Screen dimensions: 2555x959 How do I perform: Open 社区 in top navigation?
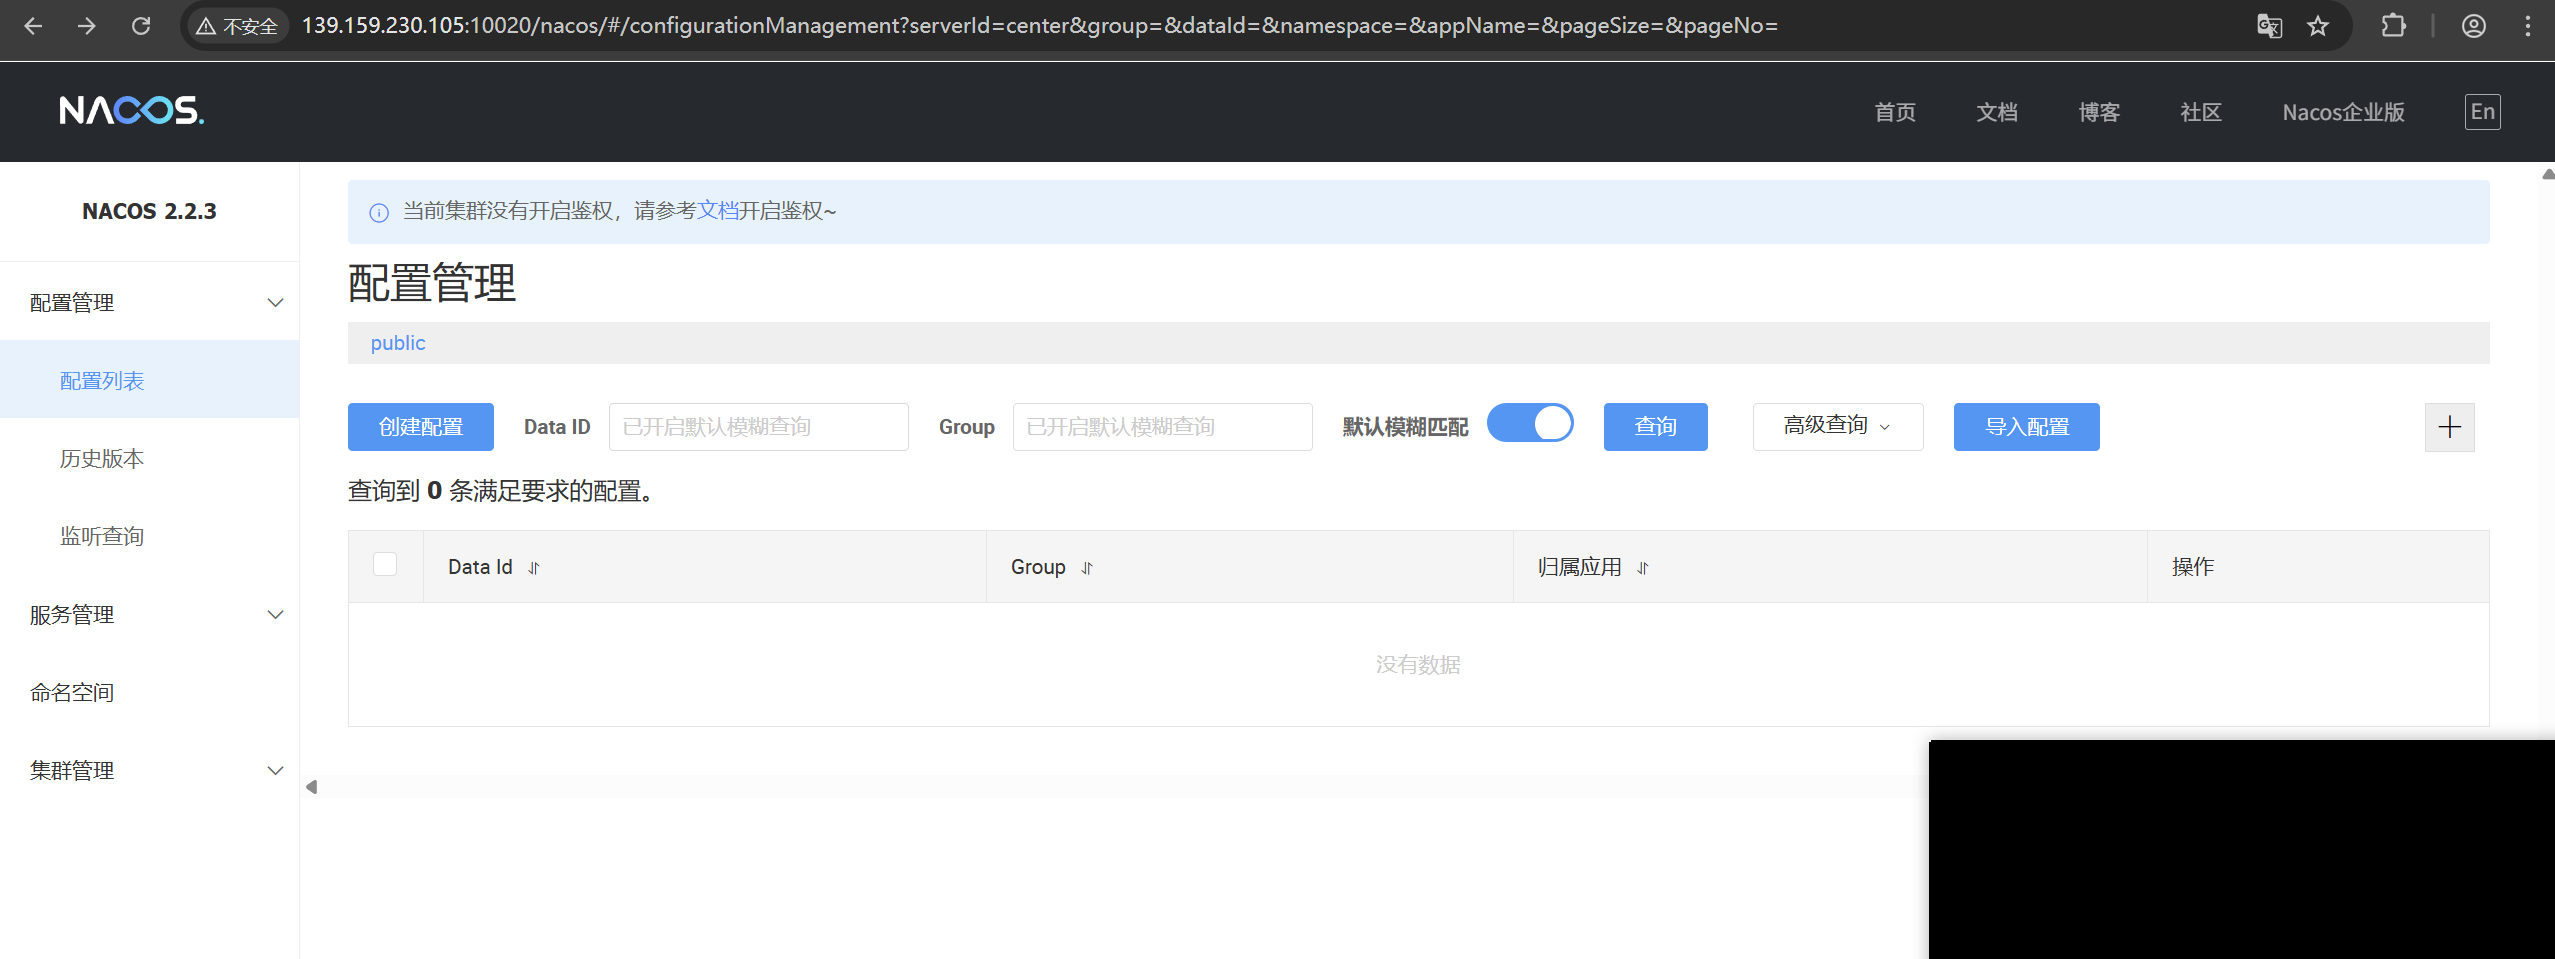point(2201,112)
